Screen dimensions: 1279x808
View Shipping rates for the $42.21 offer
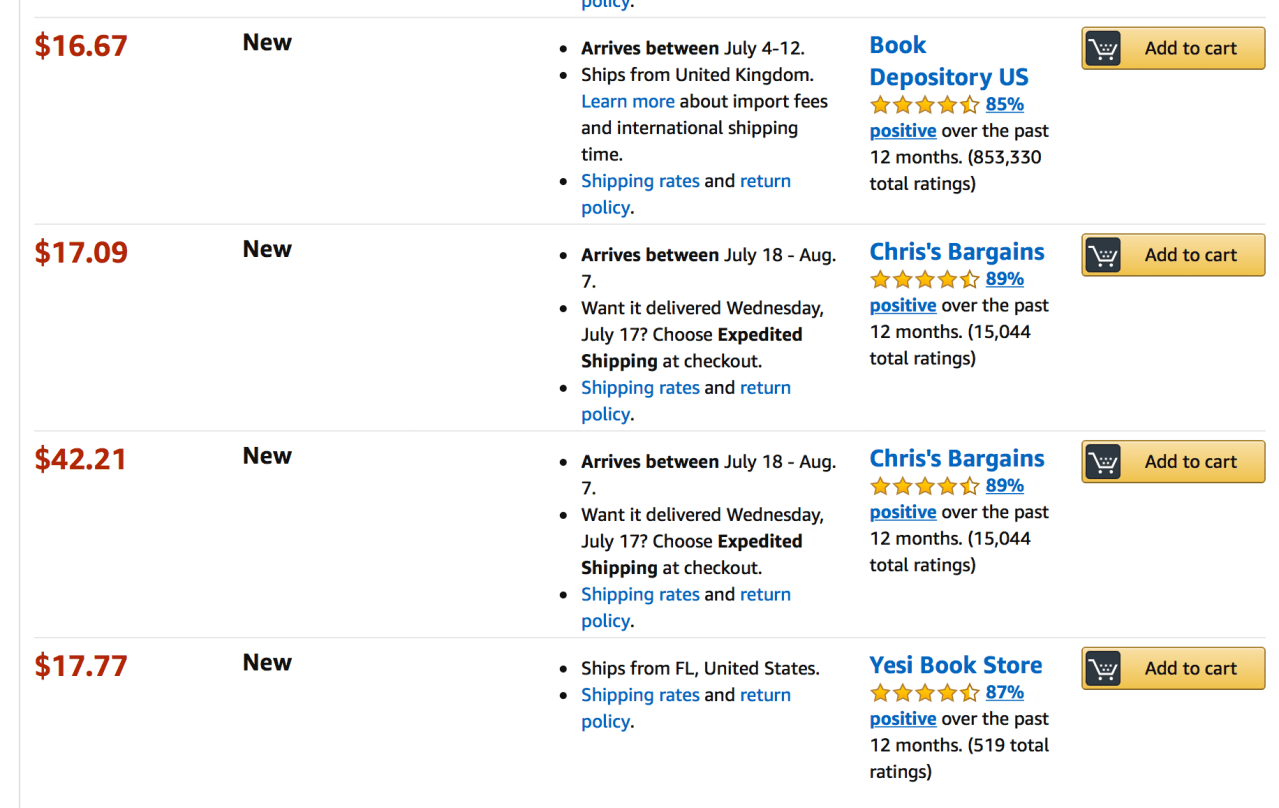[640, 595]
